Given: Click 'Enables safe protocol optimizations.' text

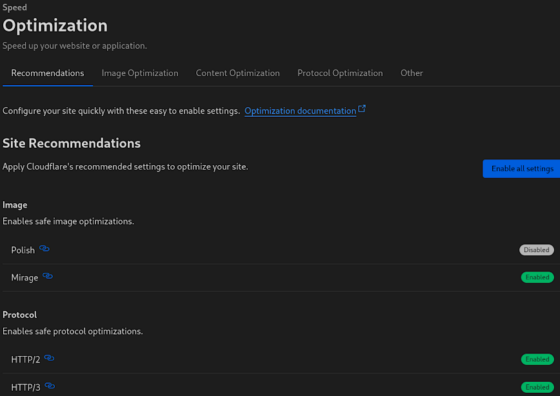Looking at the screenshot, I should [x=72, y=331].
